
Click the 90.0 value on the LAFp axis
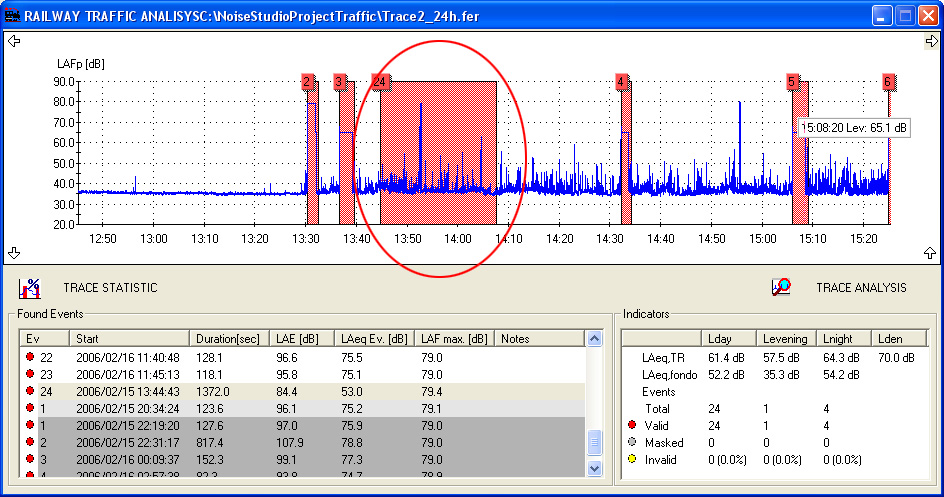tap(64, 81)
